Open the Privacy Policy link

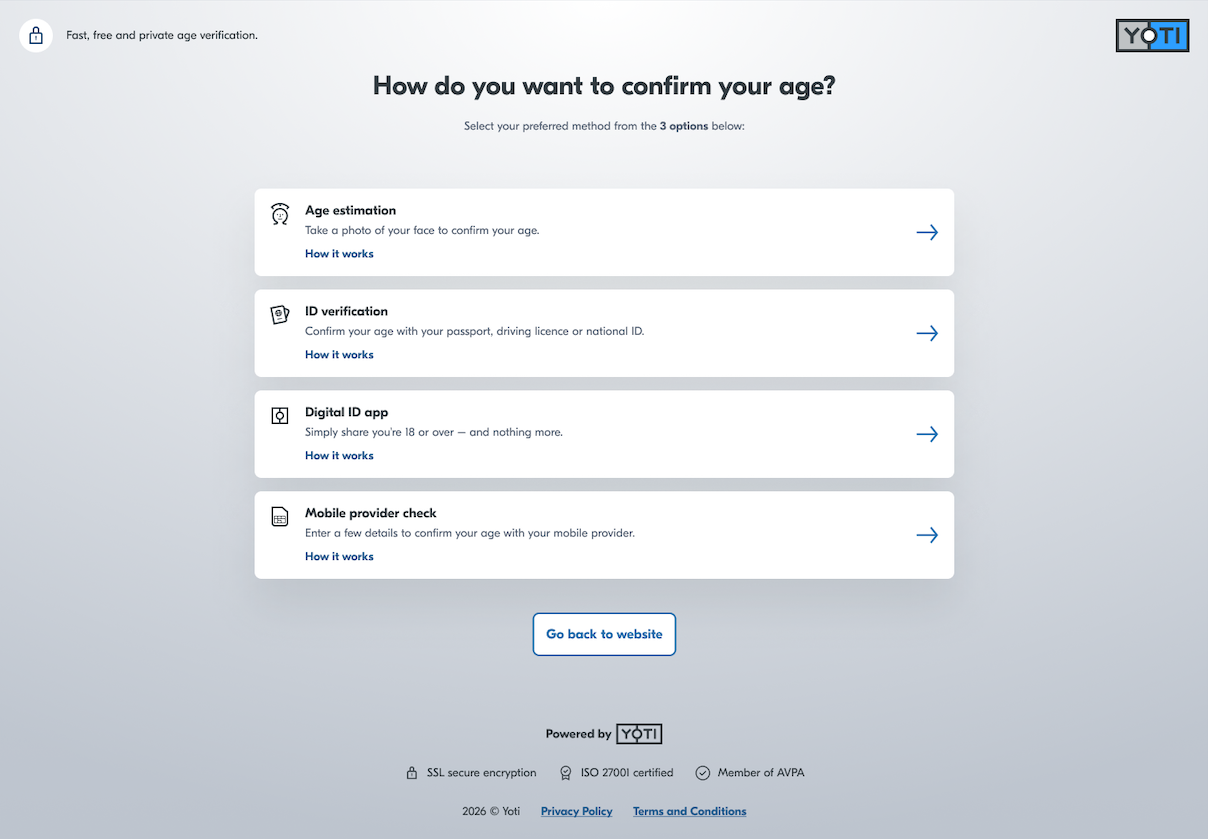click(576, 811)
